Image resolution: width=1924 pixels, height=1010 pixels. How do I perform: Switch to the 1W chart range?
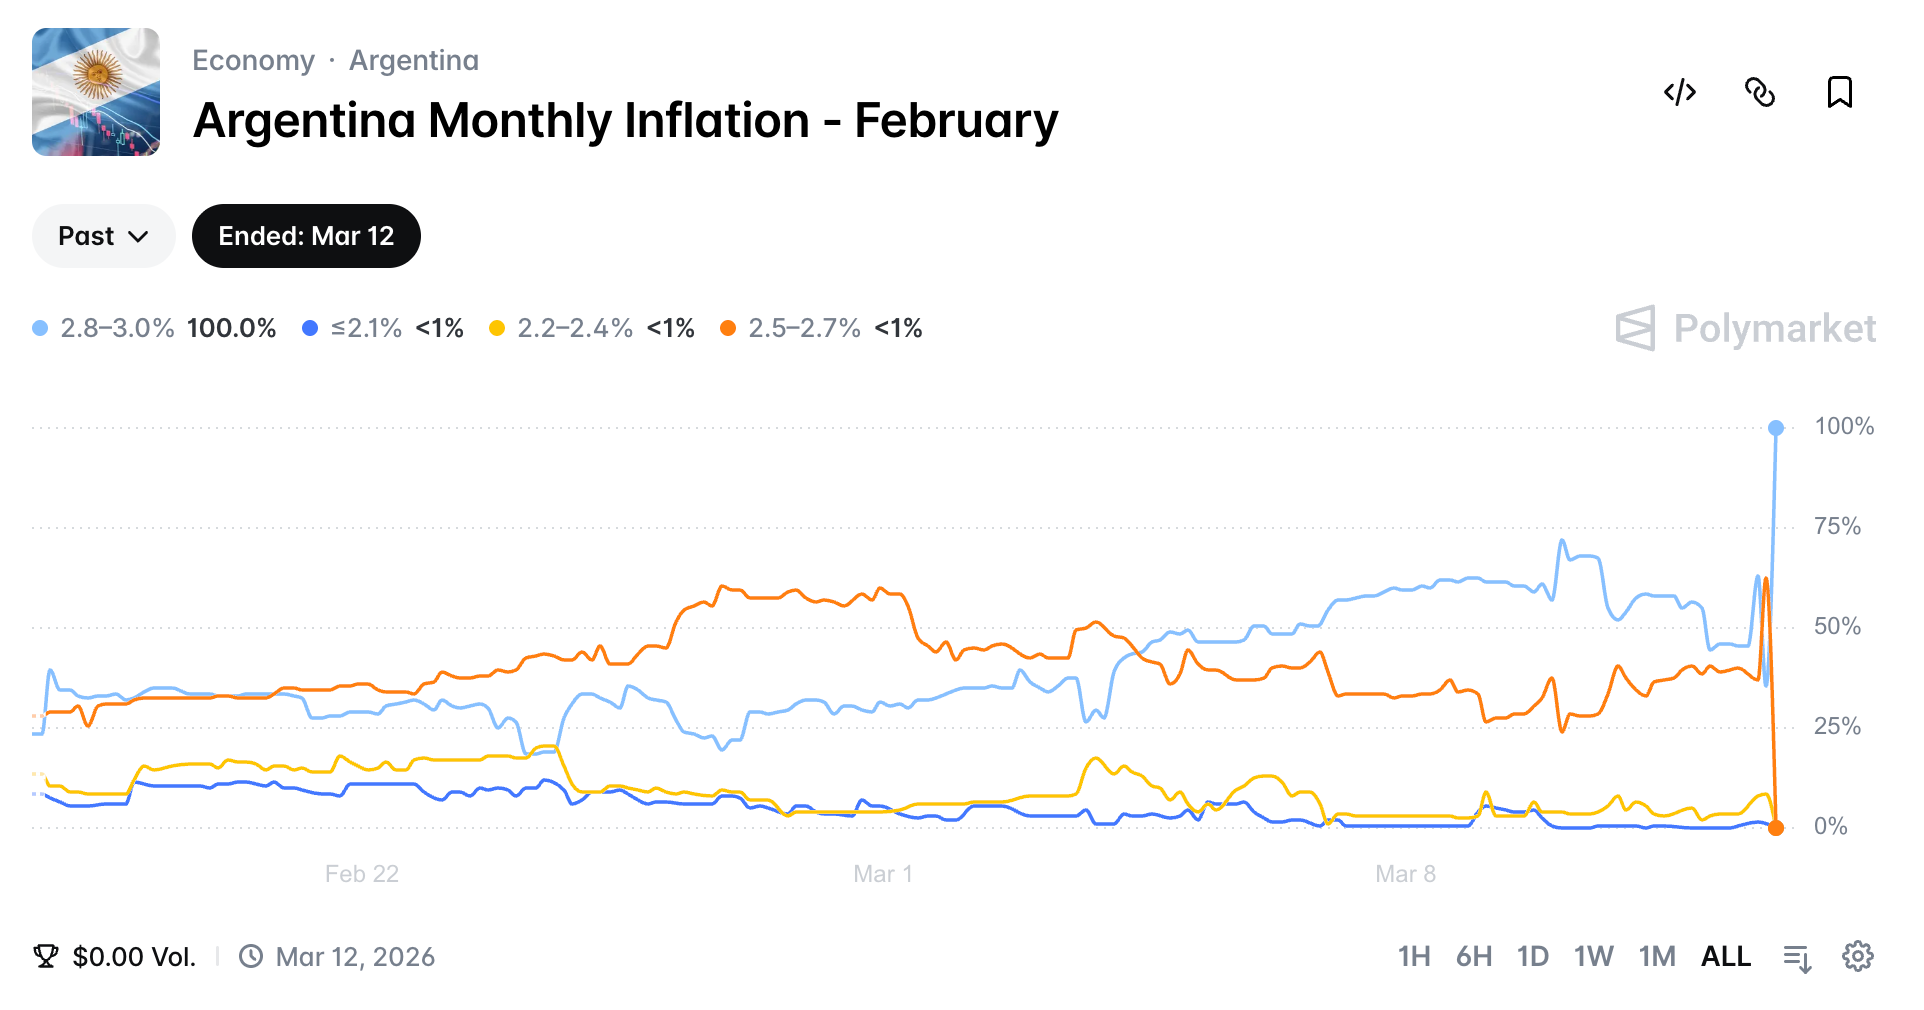1593,956
